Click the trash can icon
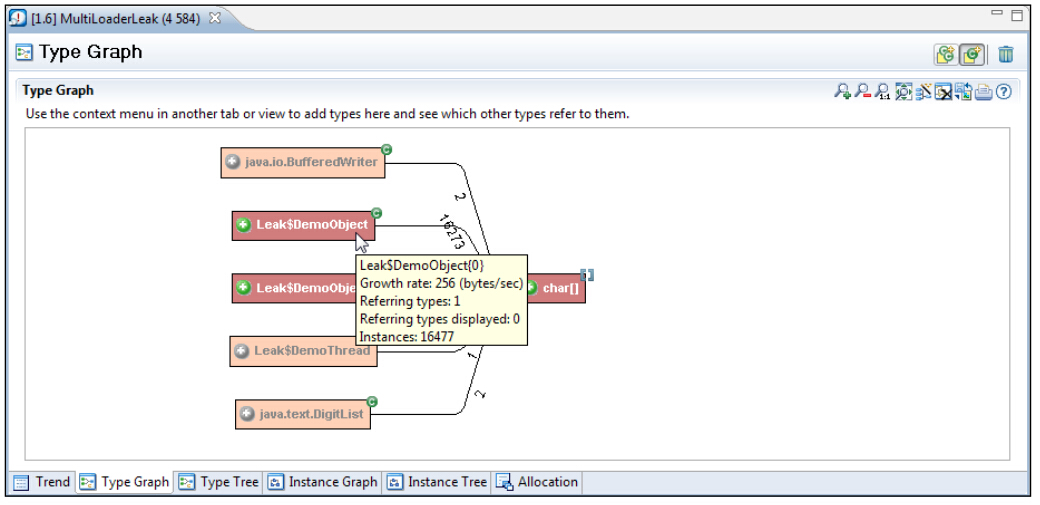 [1006, 54]
